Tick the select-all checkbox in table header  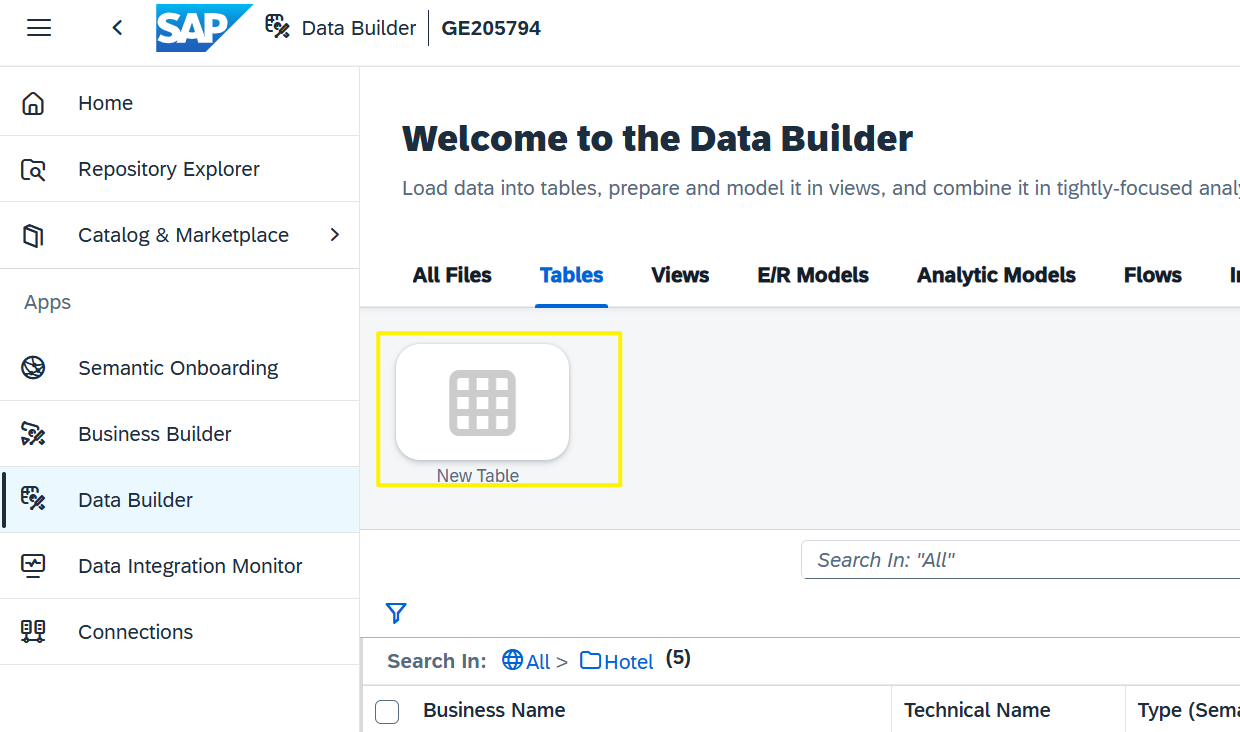[387, 711]
